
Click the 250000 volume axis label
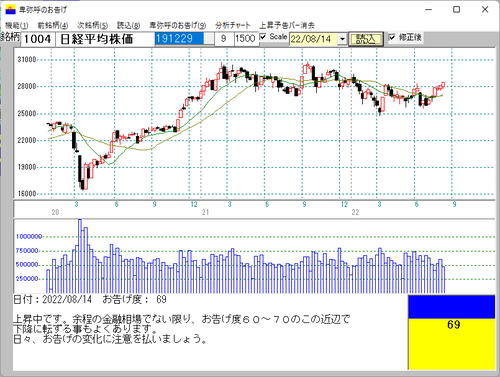click(27, 279)
